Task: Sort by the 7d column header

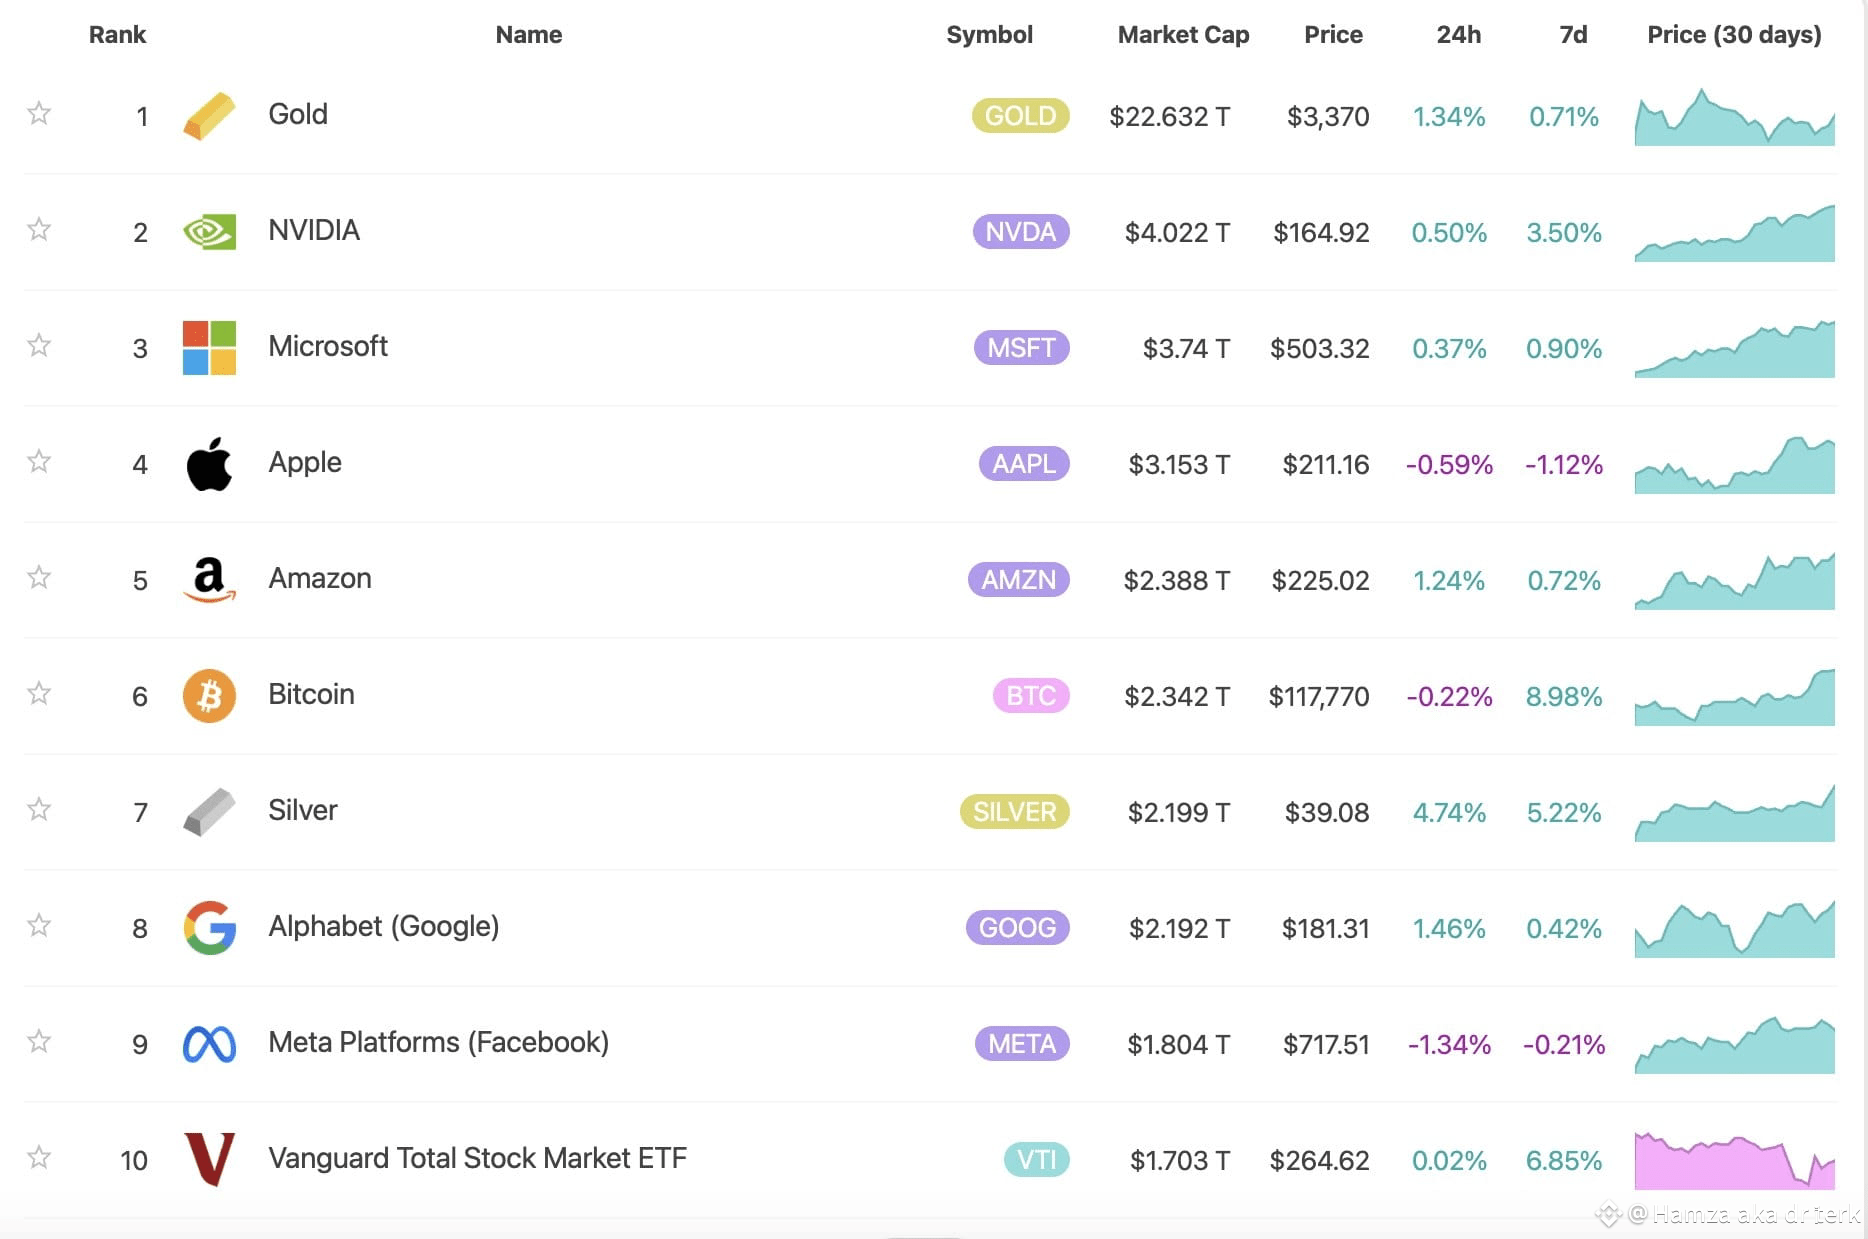Action: coord(1573,35)
